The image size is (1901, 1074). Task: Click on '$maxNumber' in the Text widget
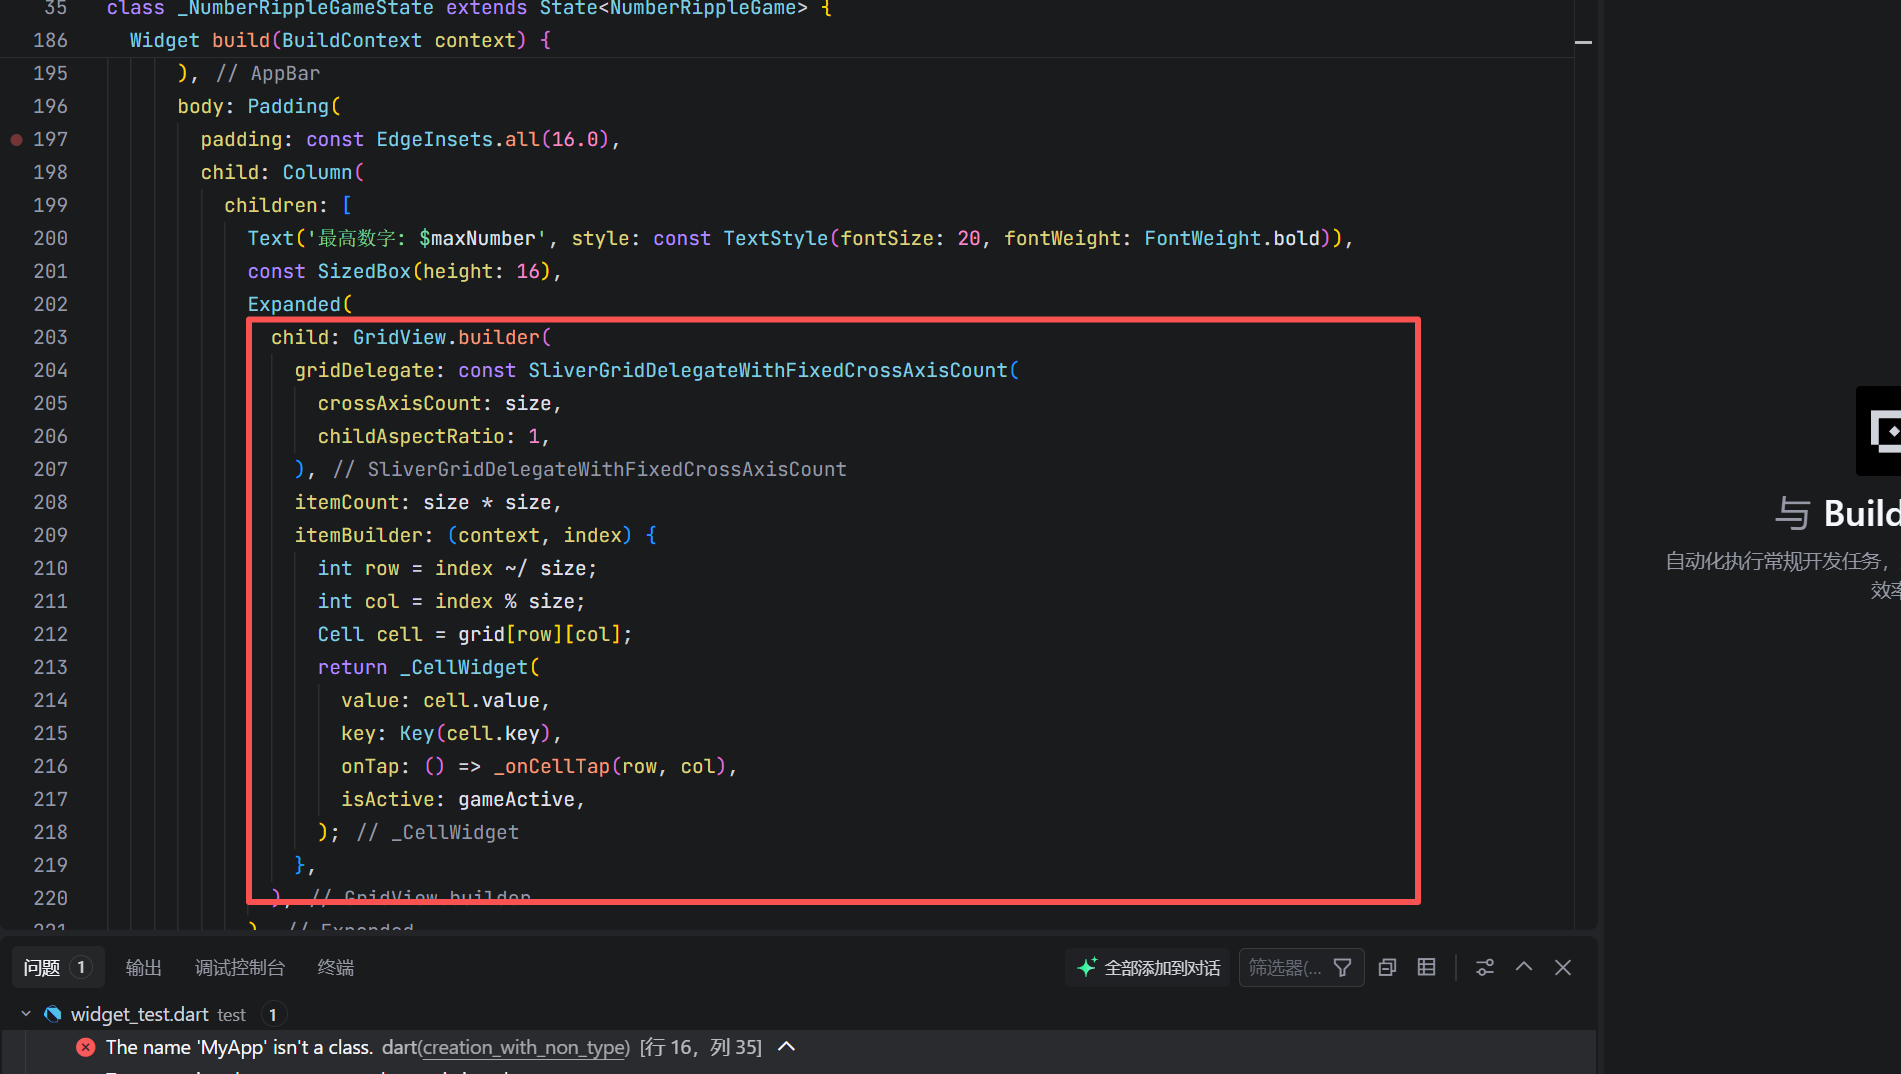[478, 239]
